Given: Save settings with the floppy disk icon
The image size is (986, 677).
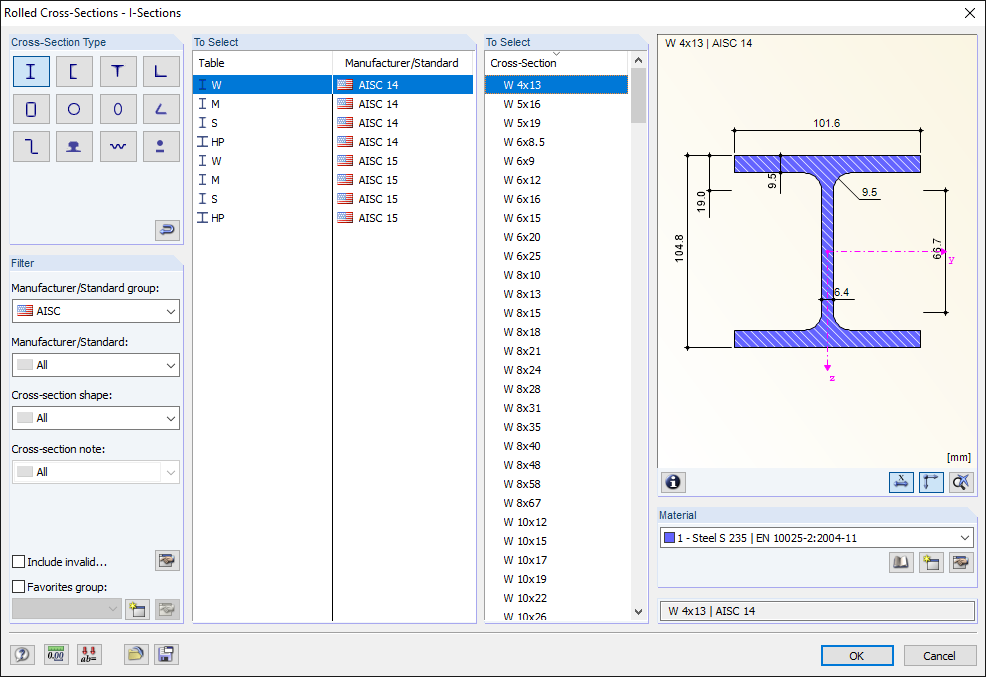Looking at the screenshot, I should tap(166, 654).
